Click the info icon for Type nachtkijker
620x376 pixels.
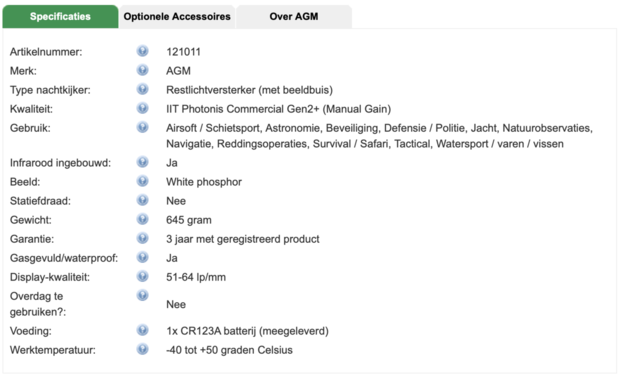tap(142, 89)
